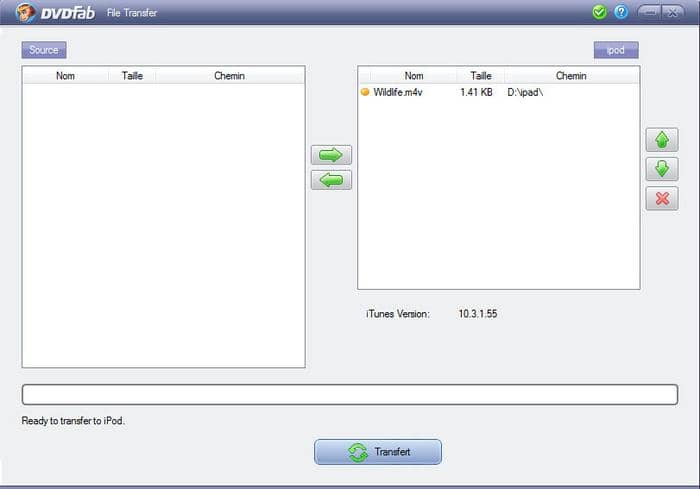The image size is (700, 489).
Task: Click the empty transfer progress bar
Action: tap(350, 395)
